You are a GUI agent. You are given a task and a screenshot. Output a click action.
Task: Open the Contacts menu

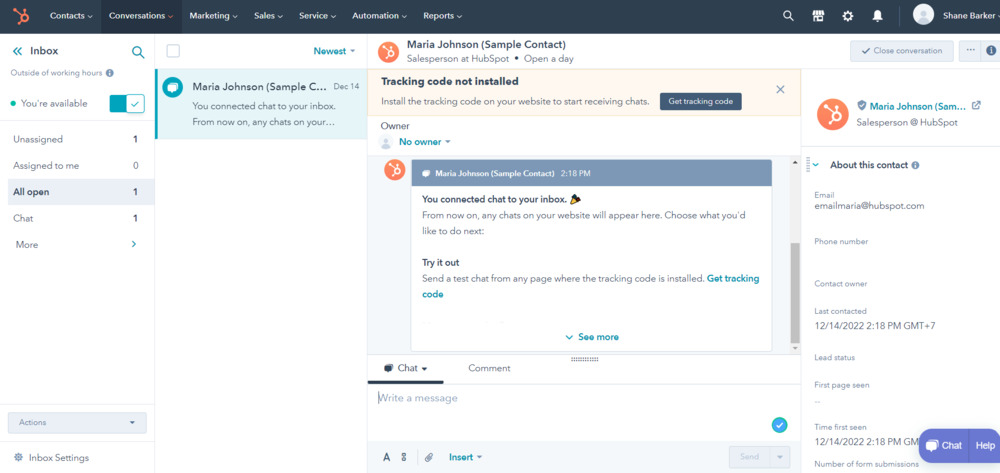pos(71,16)
